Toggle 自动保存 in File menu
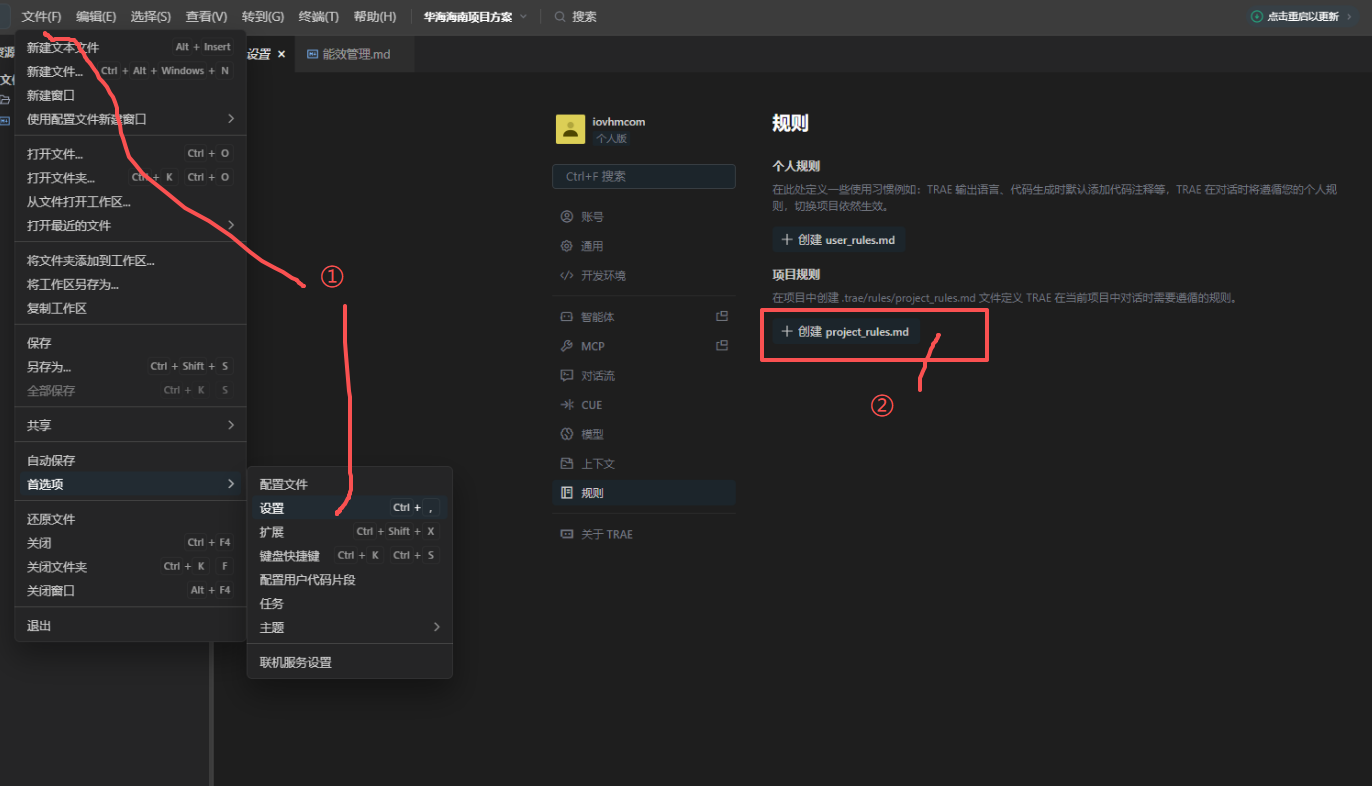Image resolution: width=1372 pixels, height=786 pixels. [x=51, y=461]
